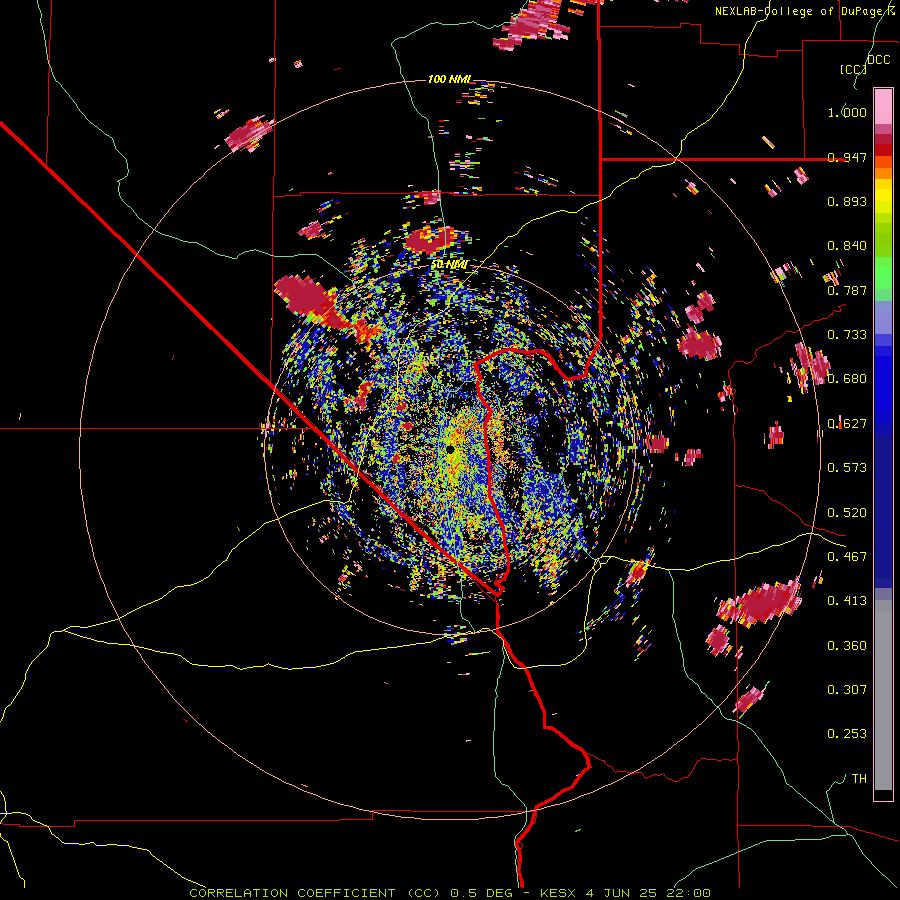Click the [CC] legend heading

coord(853,69)
